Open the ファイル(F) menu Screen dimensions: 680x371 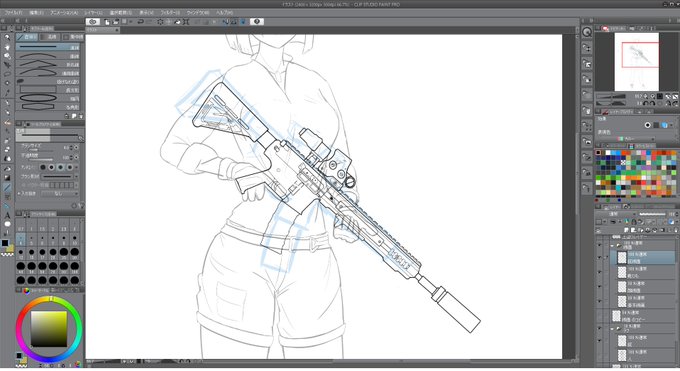click(13, 13)
